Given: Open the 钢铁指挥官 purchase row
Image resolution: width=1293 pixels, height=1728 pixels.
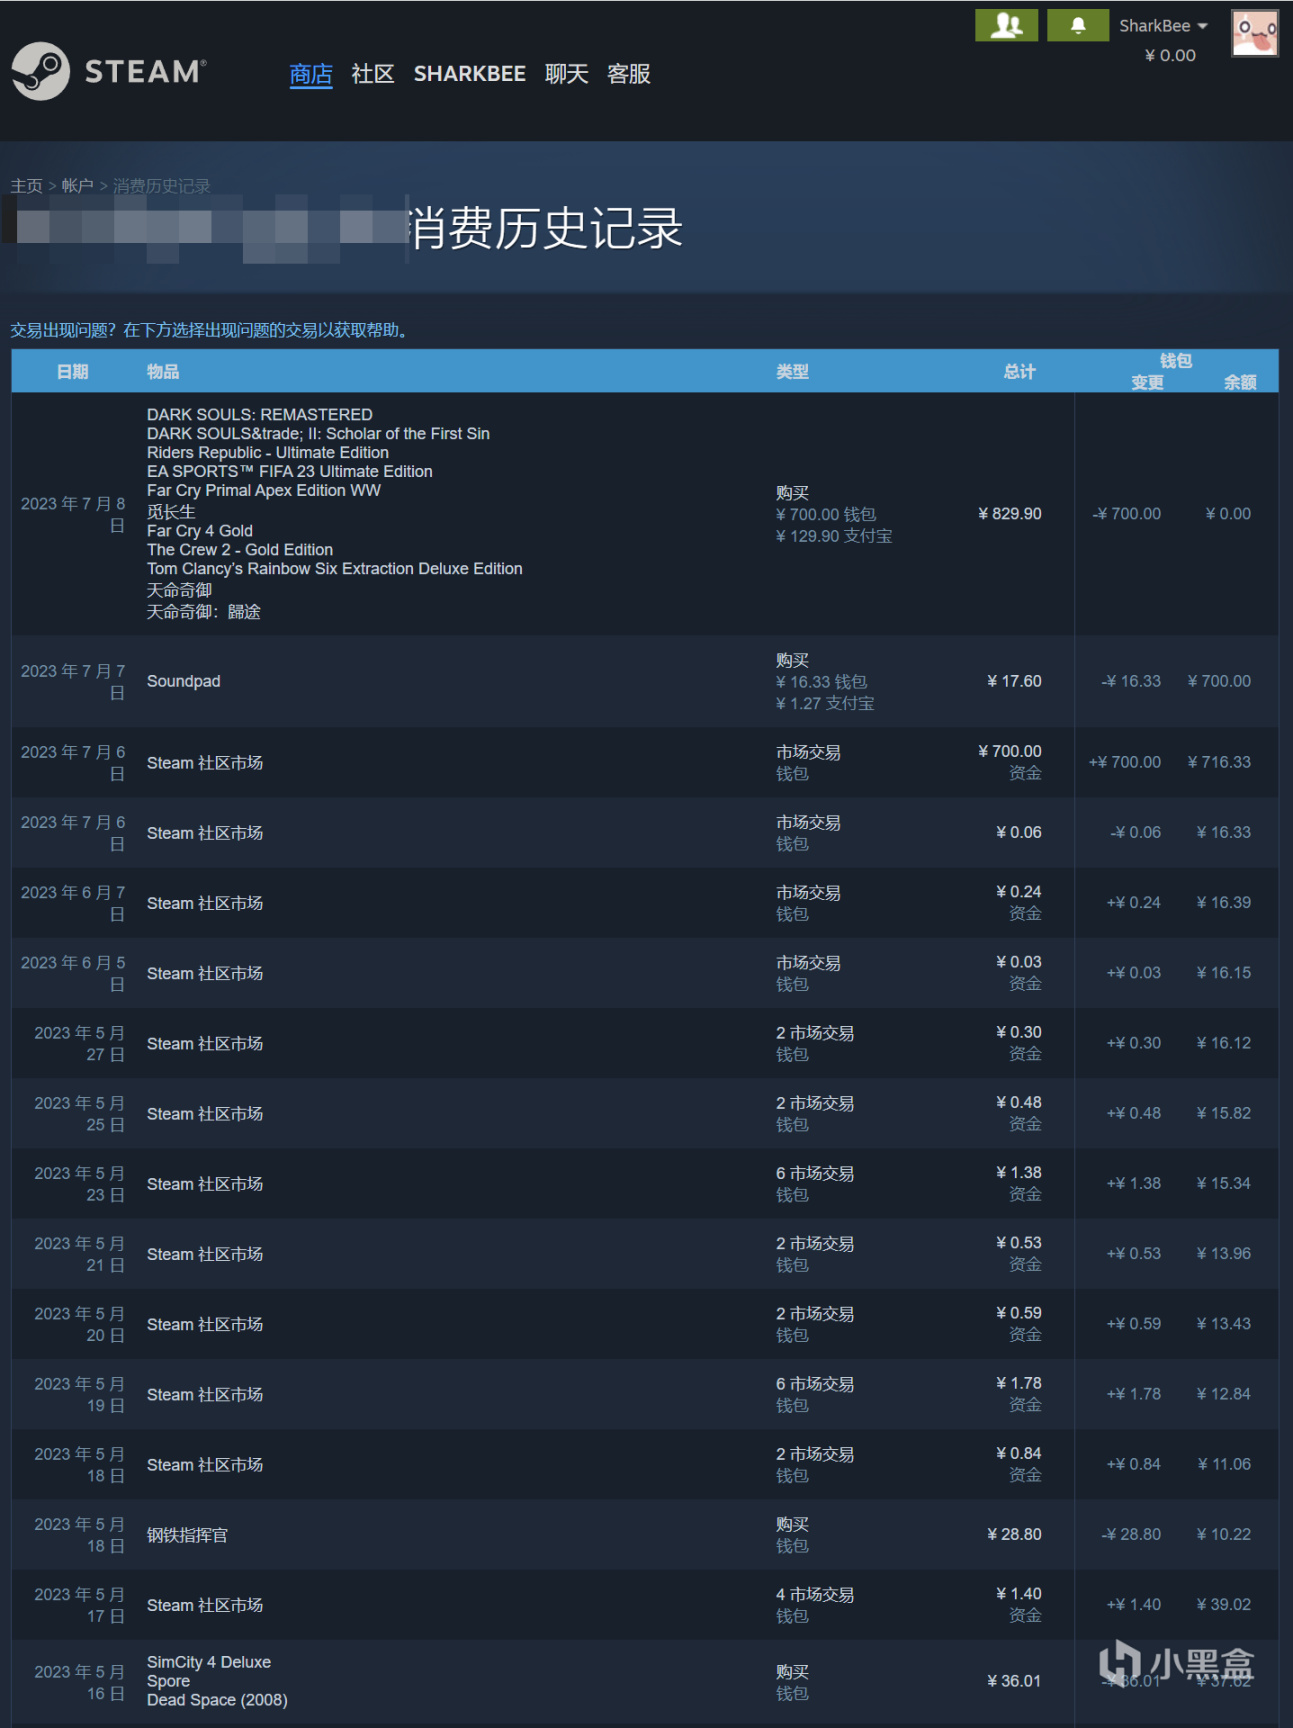Looking at the screenshot, I should coord(645,1535).
